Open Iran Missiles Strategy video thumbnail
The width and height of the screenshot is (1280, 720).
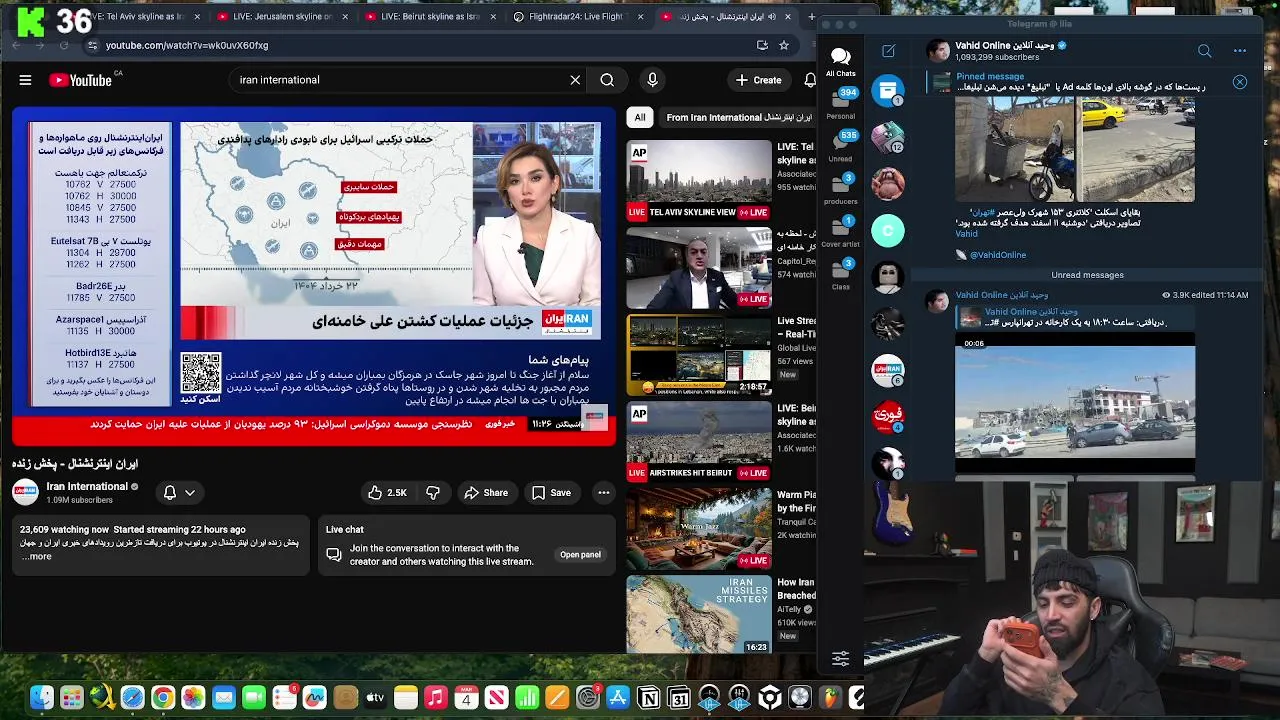pos(699,614)
